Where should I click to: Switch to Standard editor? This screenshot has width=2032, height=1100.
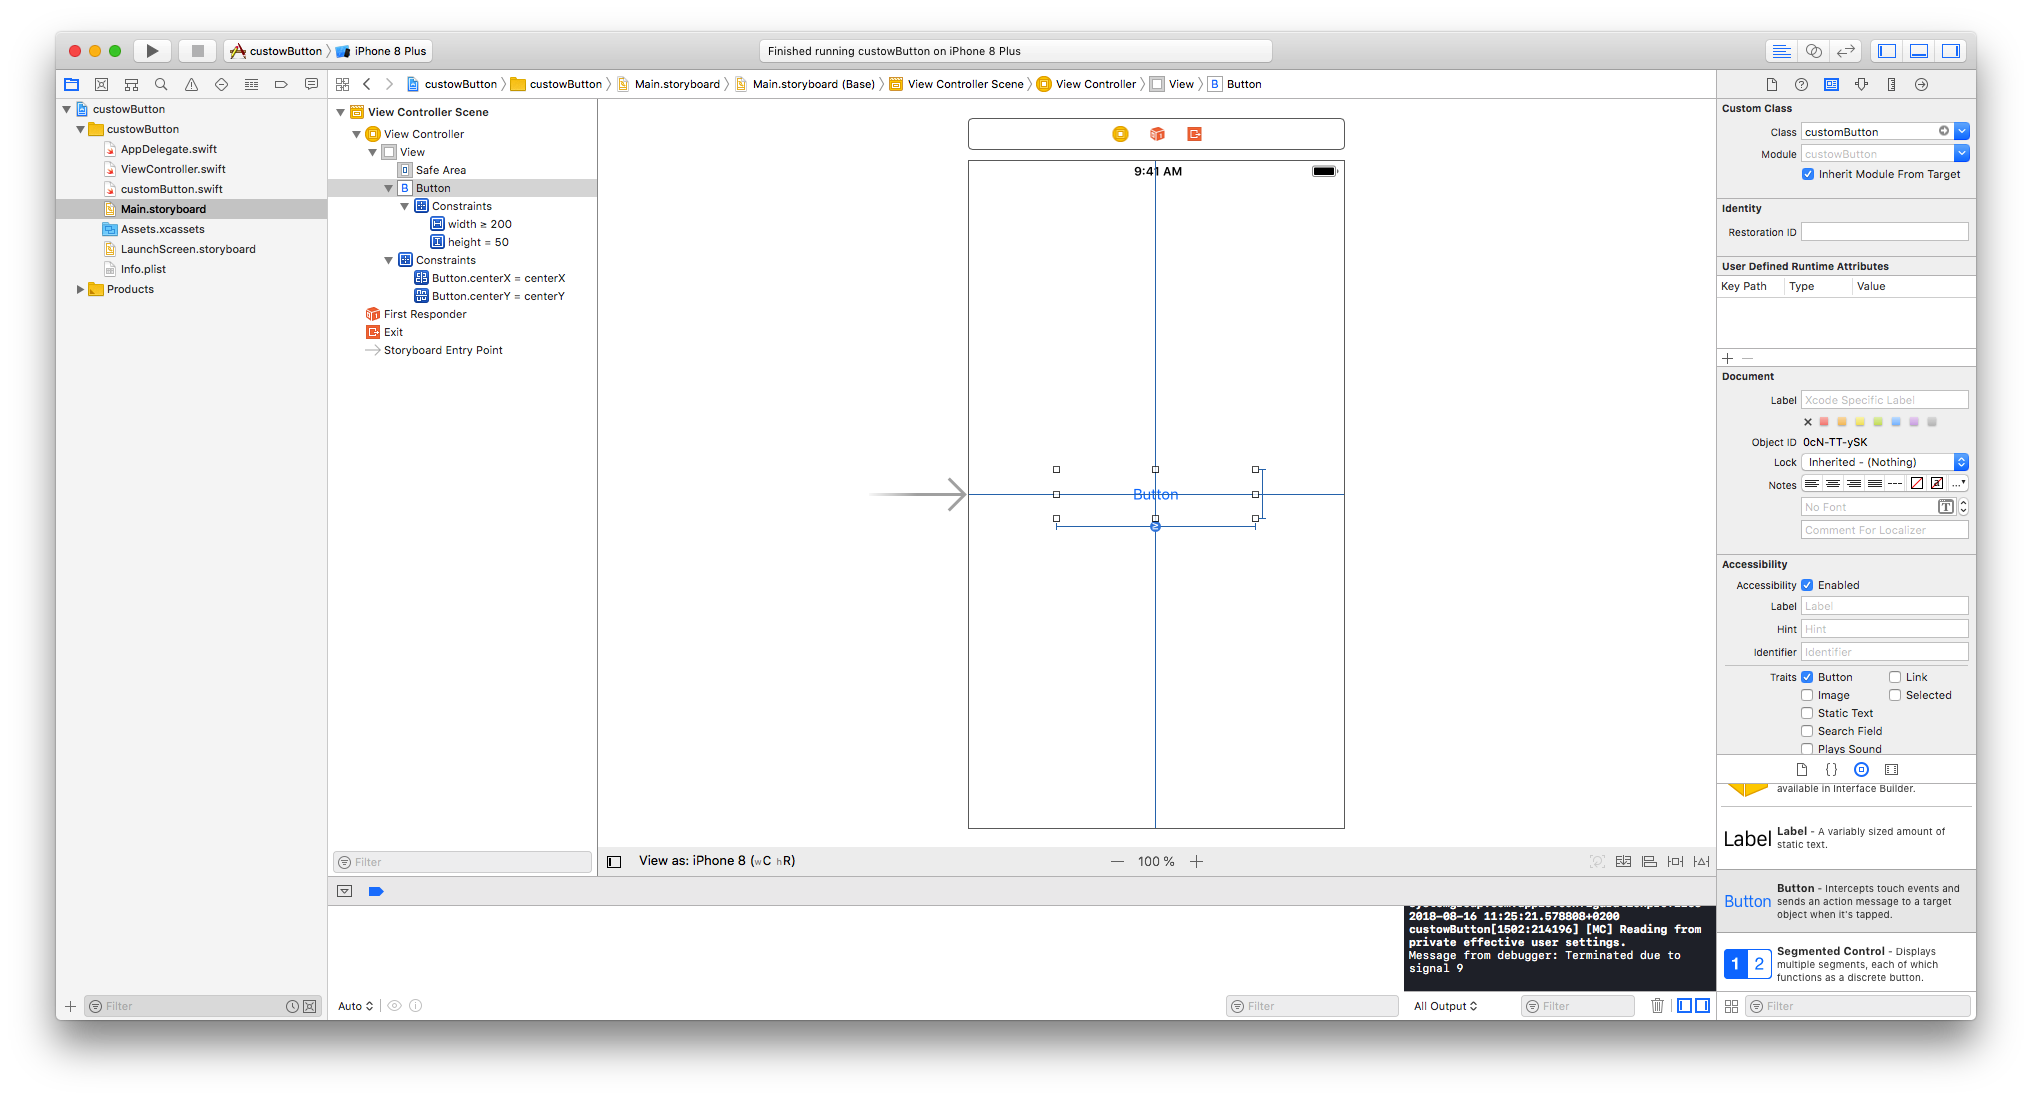coord(1781,51)
